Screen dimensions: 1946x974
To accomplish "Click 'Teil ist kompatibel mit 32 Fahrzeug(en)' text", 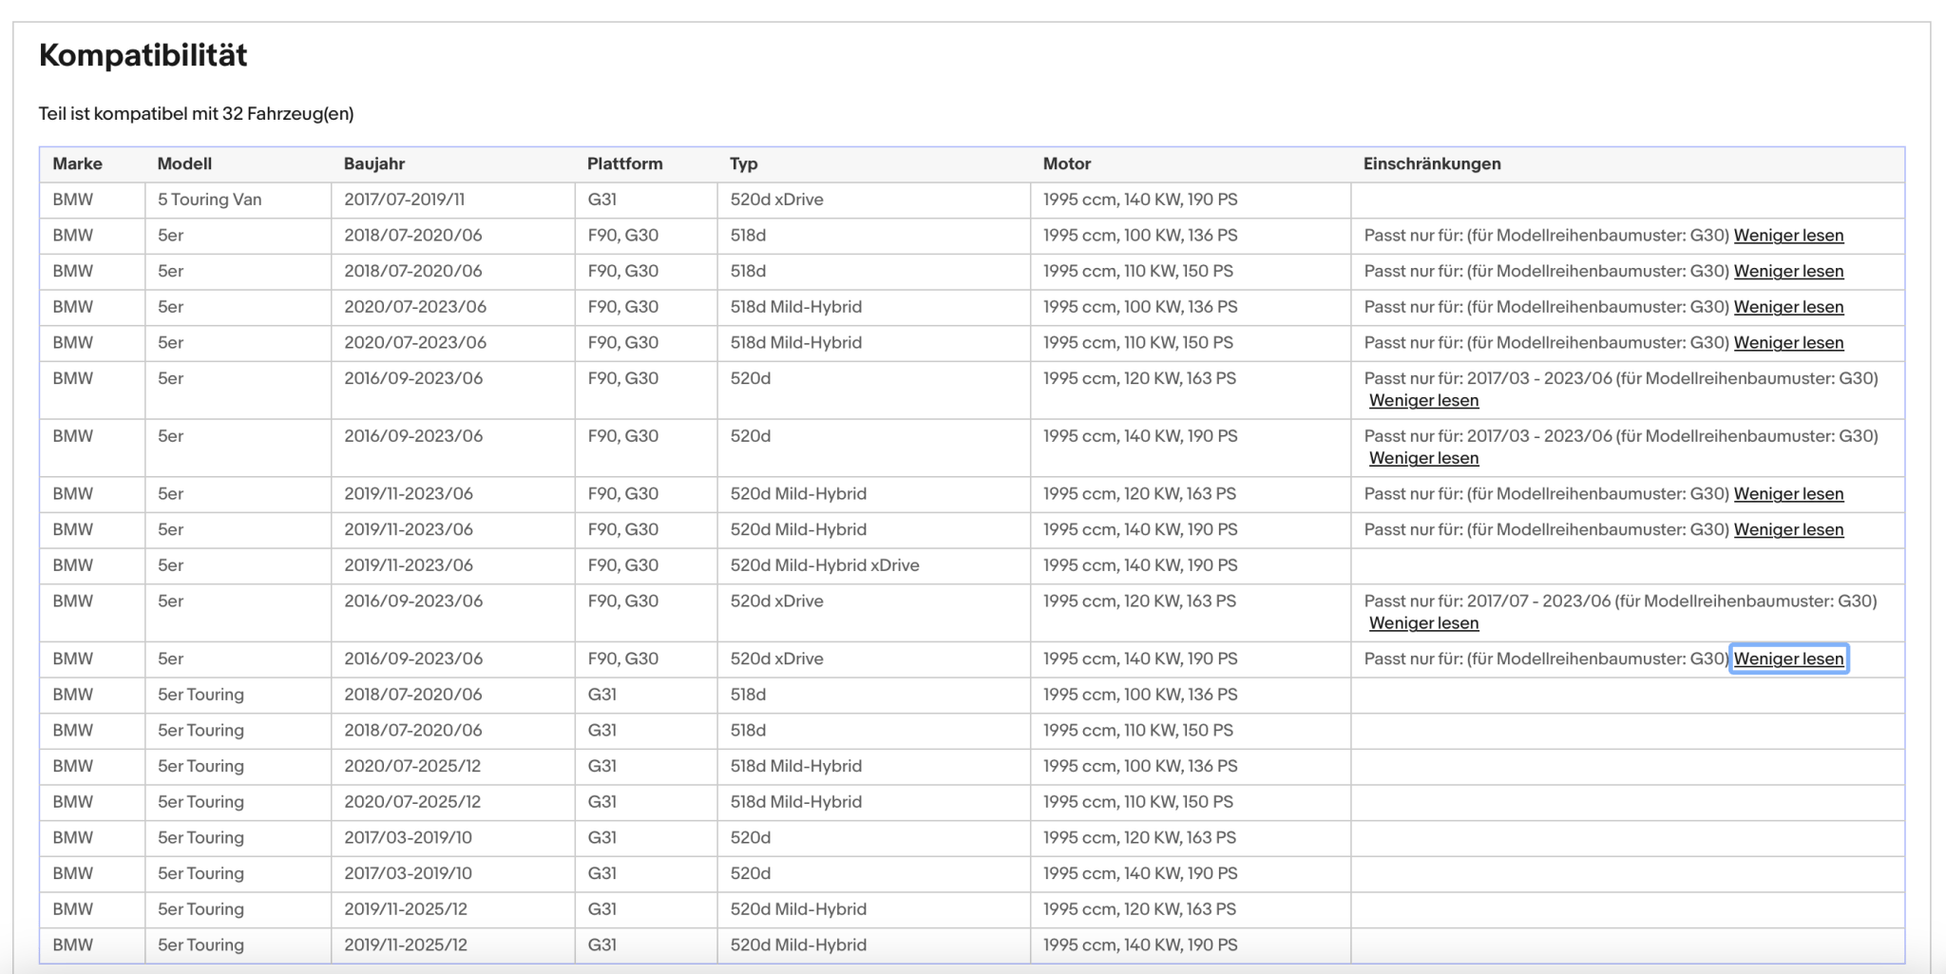I will tap(196, 114).
